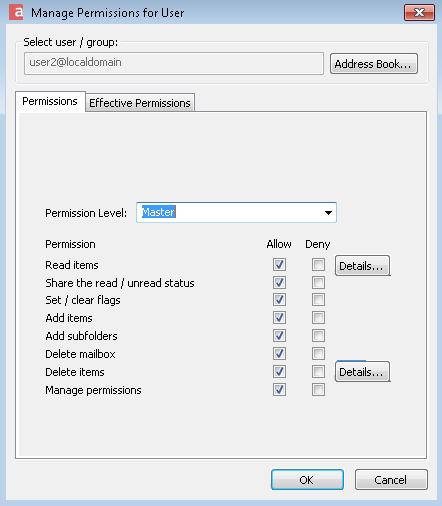Click the red app icon in title bar
442x506 pixels.
[16, 12]
